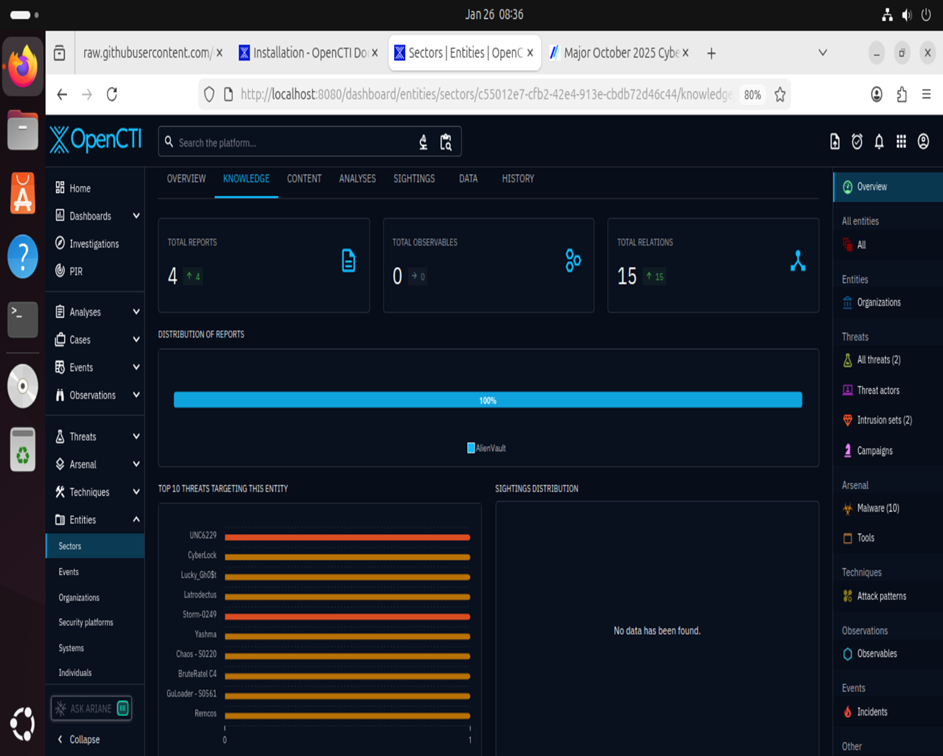Click the UNC6229 threat bar
The width and height of the screenshot is (943, 756).
(x=347, y=537)
